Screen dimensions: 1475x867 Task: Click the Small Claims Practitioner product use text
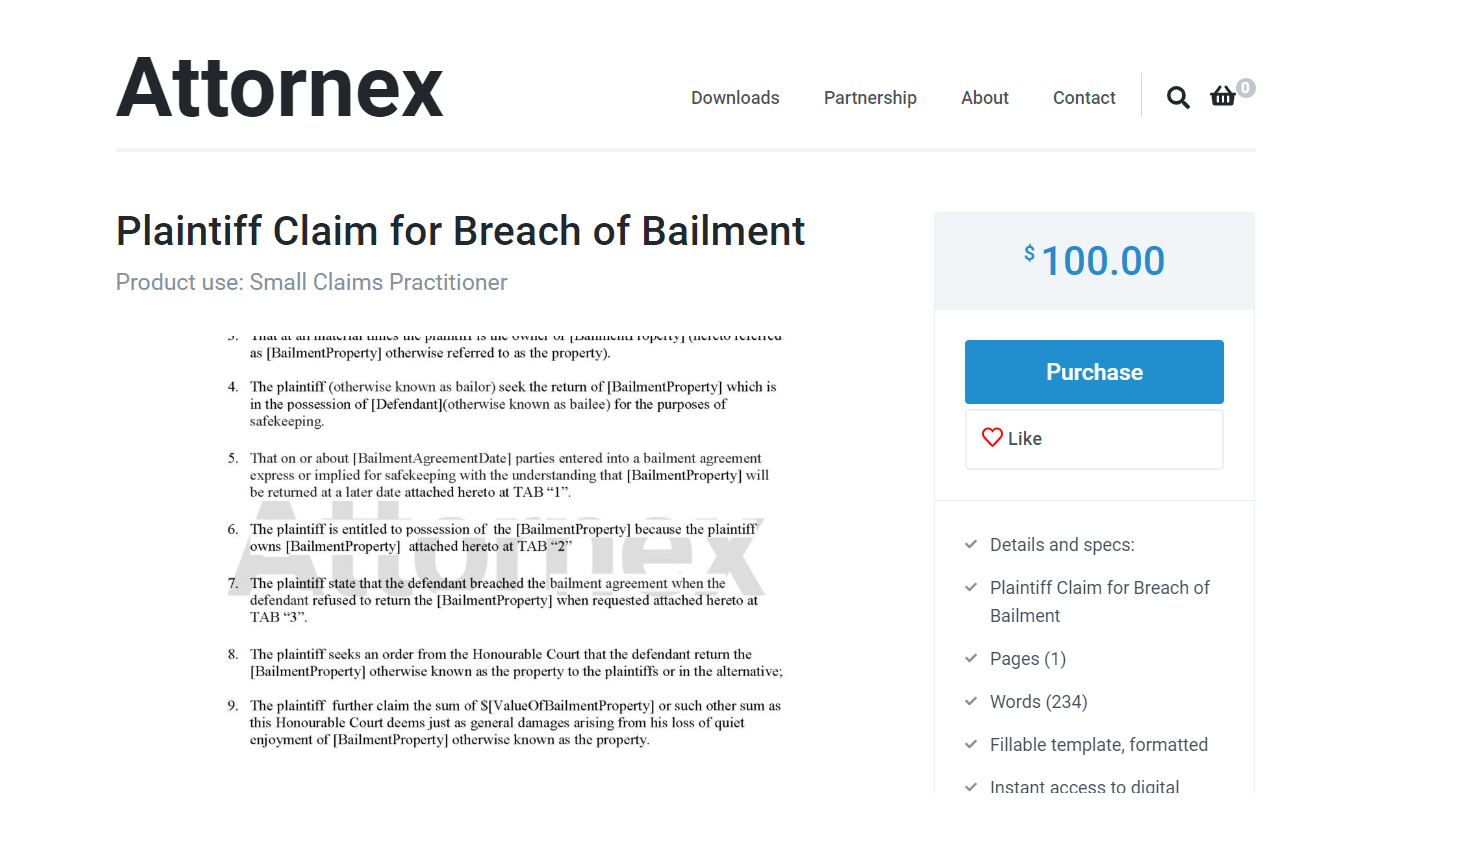311,282
